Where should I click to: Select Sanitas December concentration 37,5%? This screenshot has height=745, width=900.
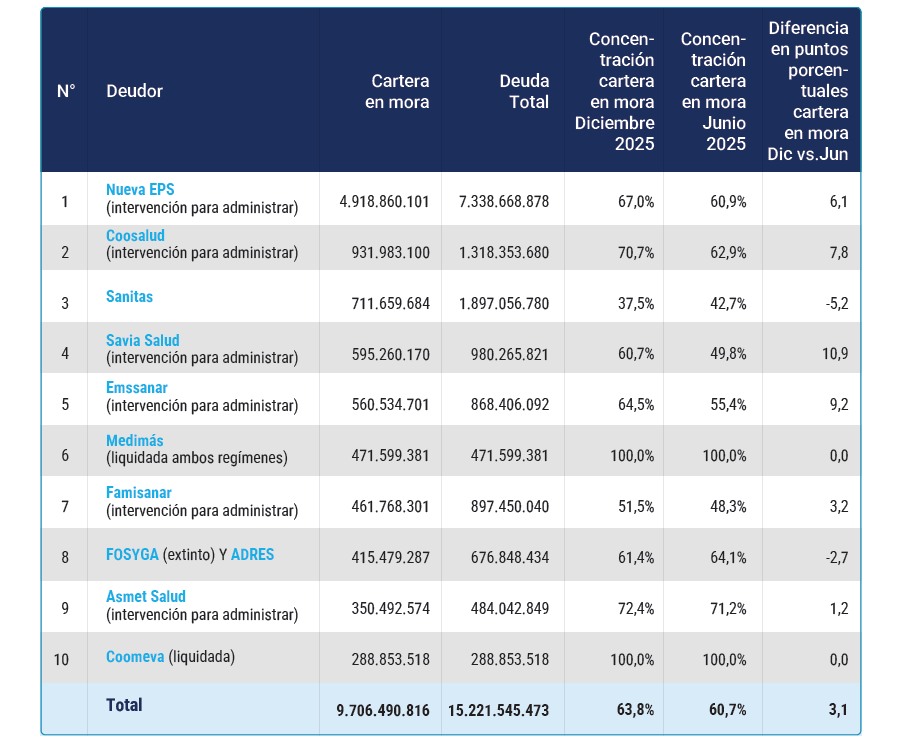[x=636, y=303]
